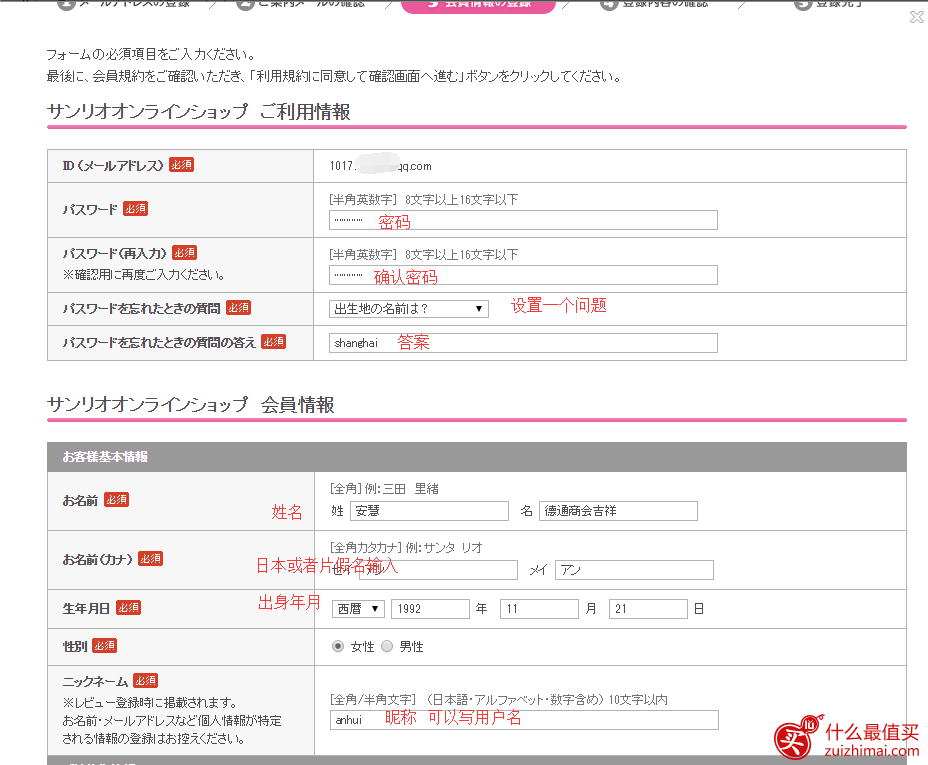The height and width of the screenshot is (765, 928).
Task: Click the お客様基本情報 section header
Action: (x=477, y=457)
